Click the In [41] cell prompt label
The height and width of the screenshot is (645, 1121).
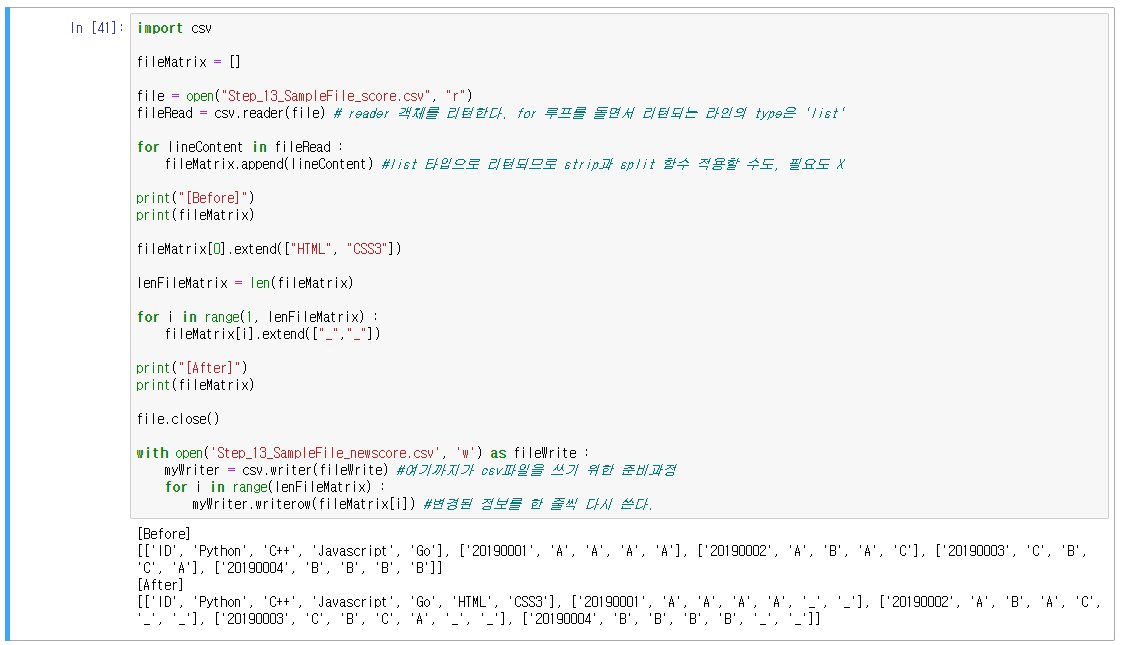coord(97,28)
